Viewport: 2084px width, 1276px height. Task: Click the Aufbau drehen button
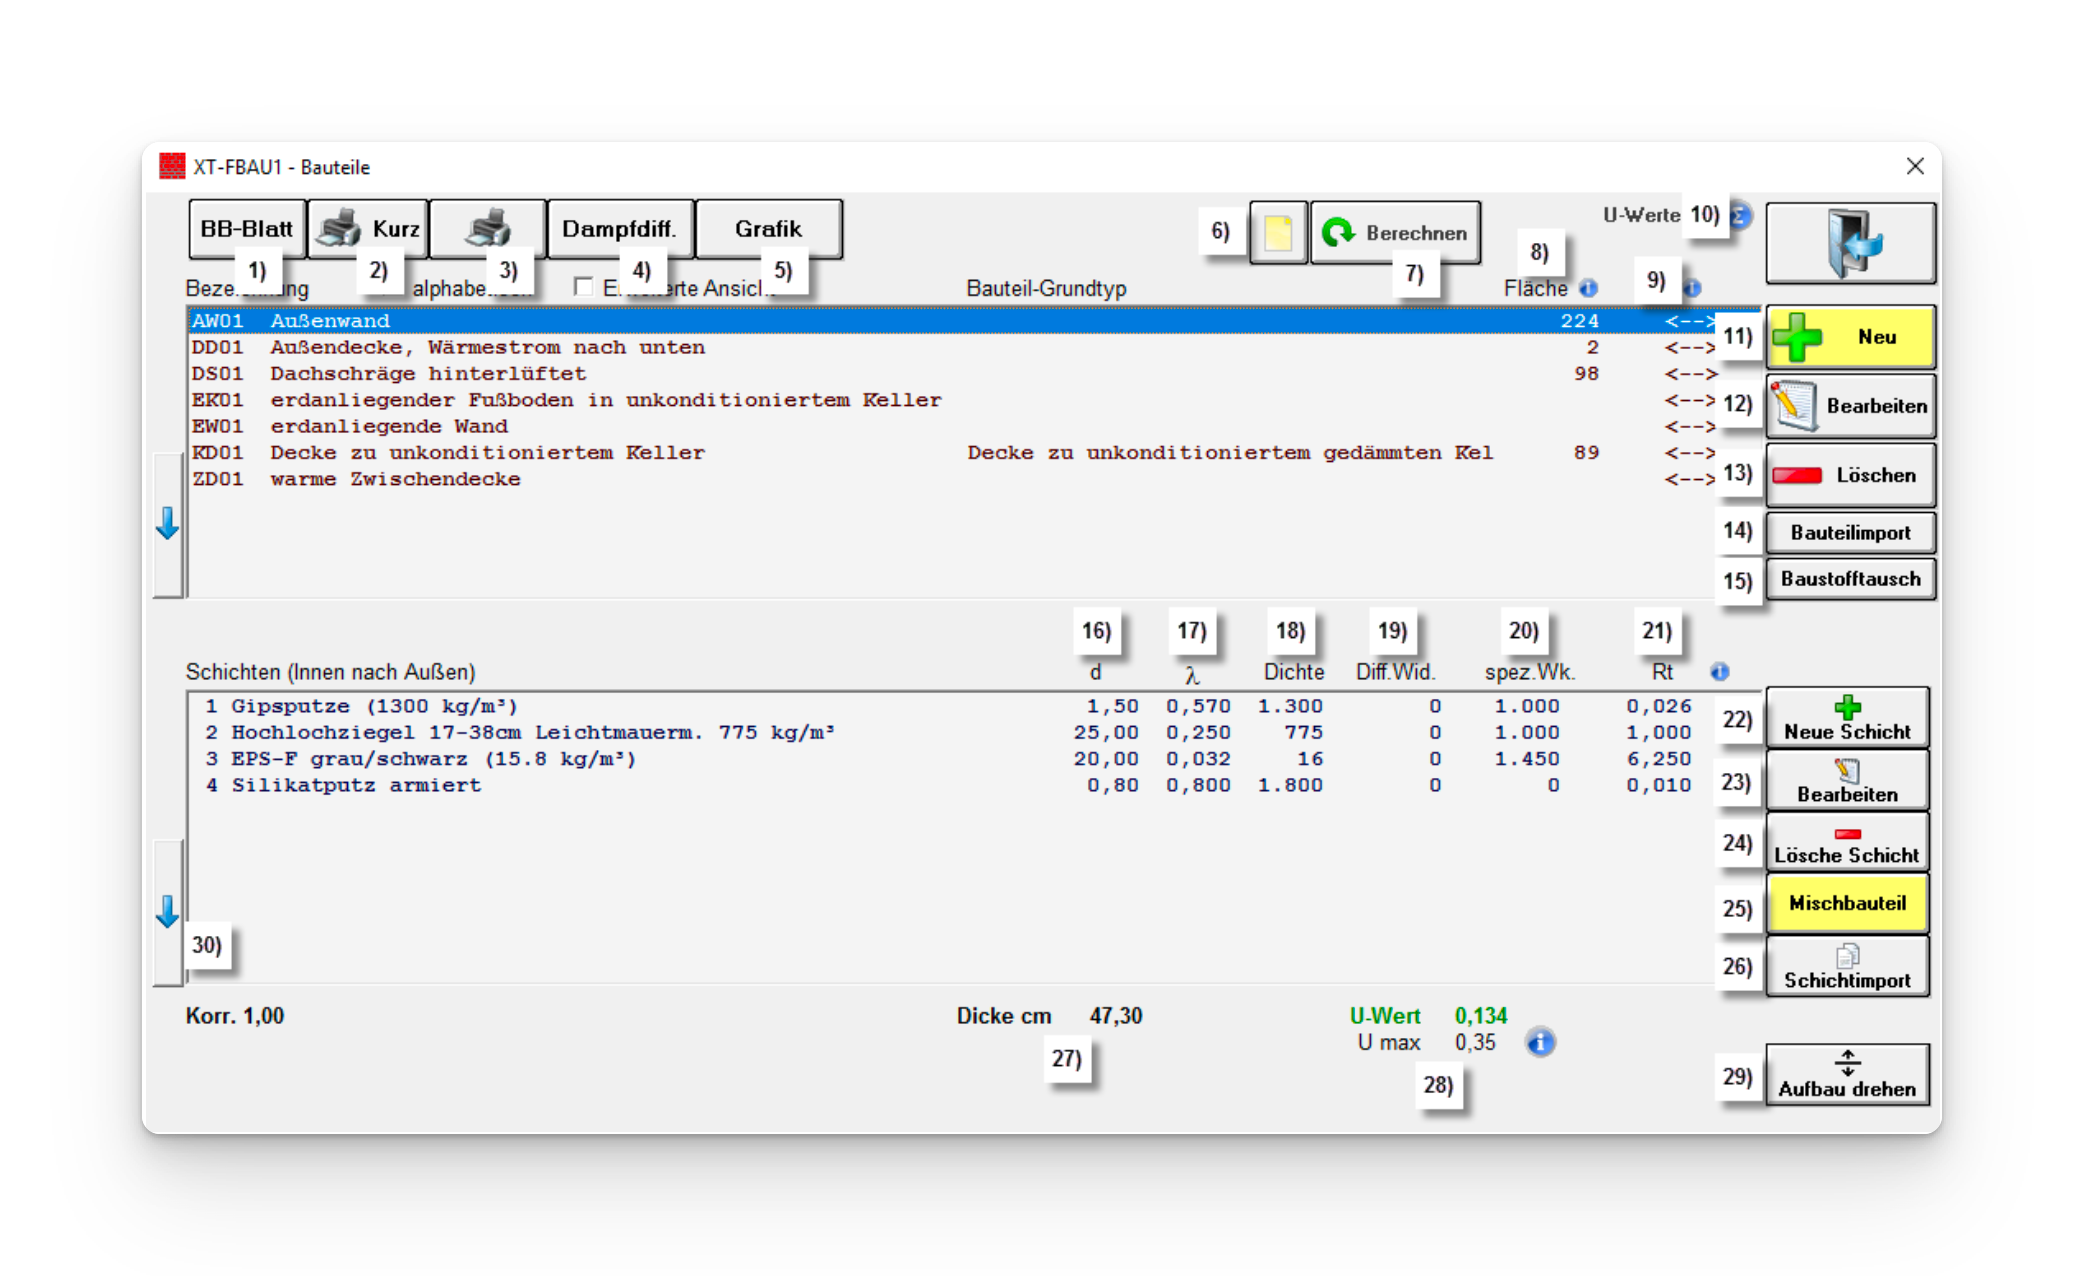[x=1846, y=1075]
